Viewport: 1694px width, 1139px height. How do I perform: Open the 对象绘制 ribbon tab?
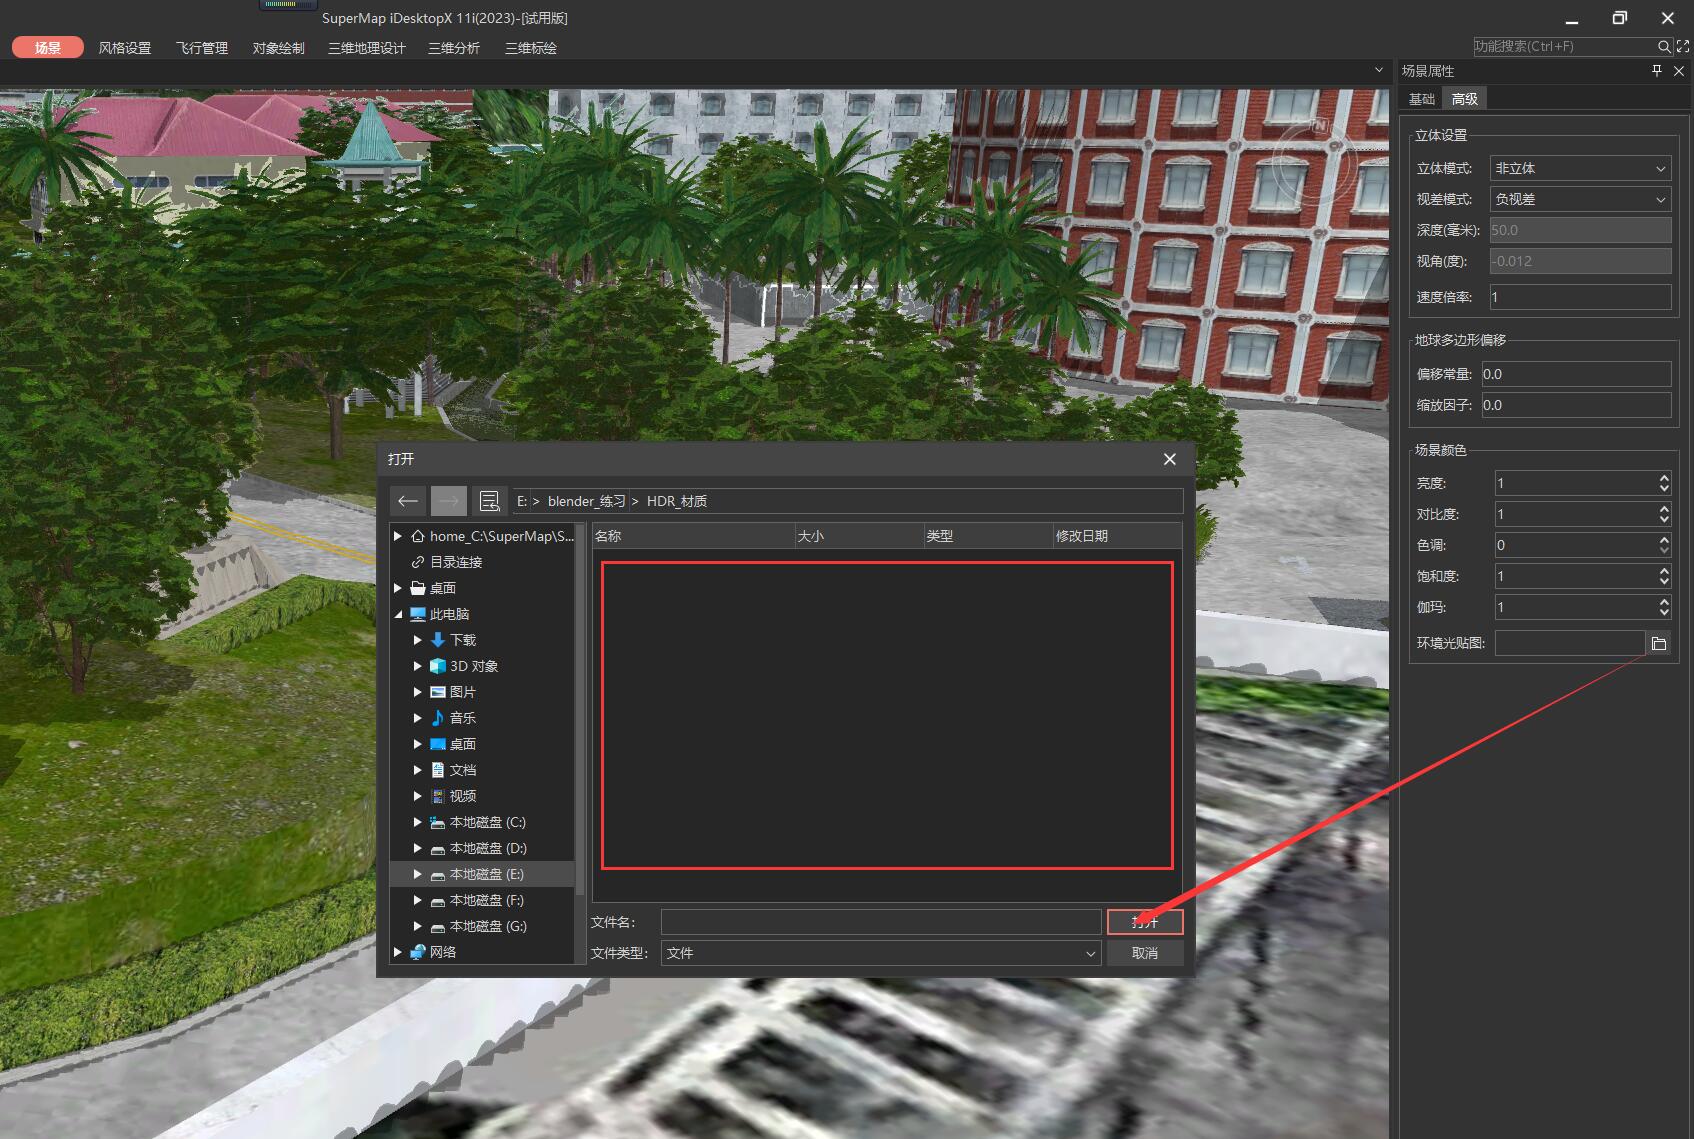click(279, 48)
